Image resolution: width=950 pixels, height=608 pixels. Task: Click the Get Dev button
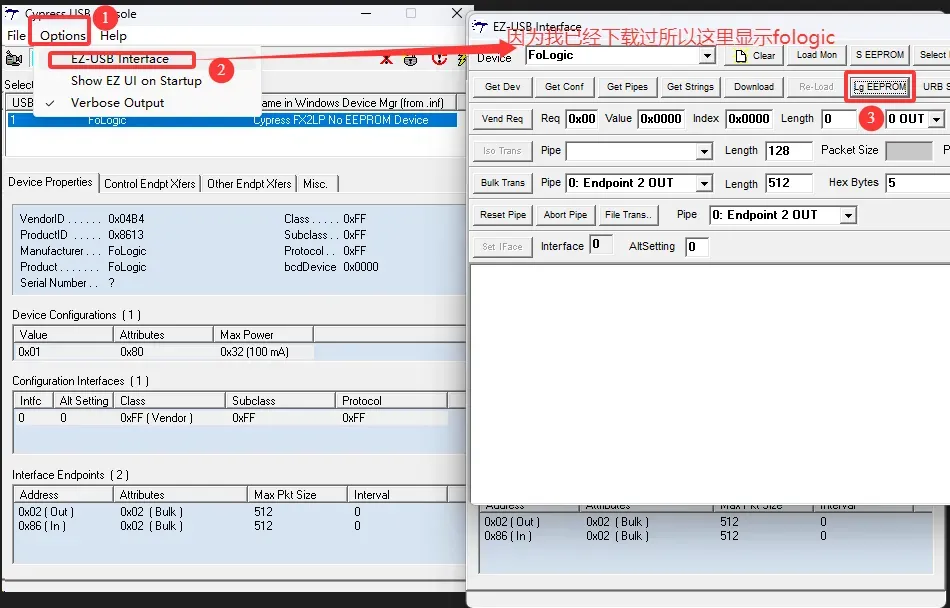tap(502, 87)
